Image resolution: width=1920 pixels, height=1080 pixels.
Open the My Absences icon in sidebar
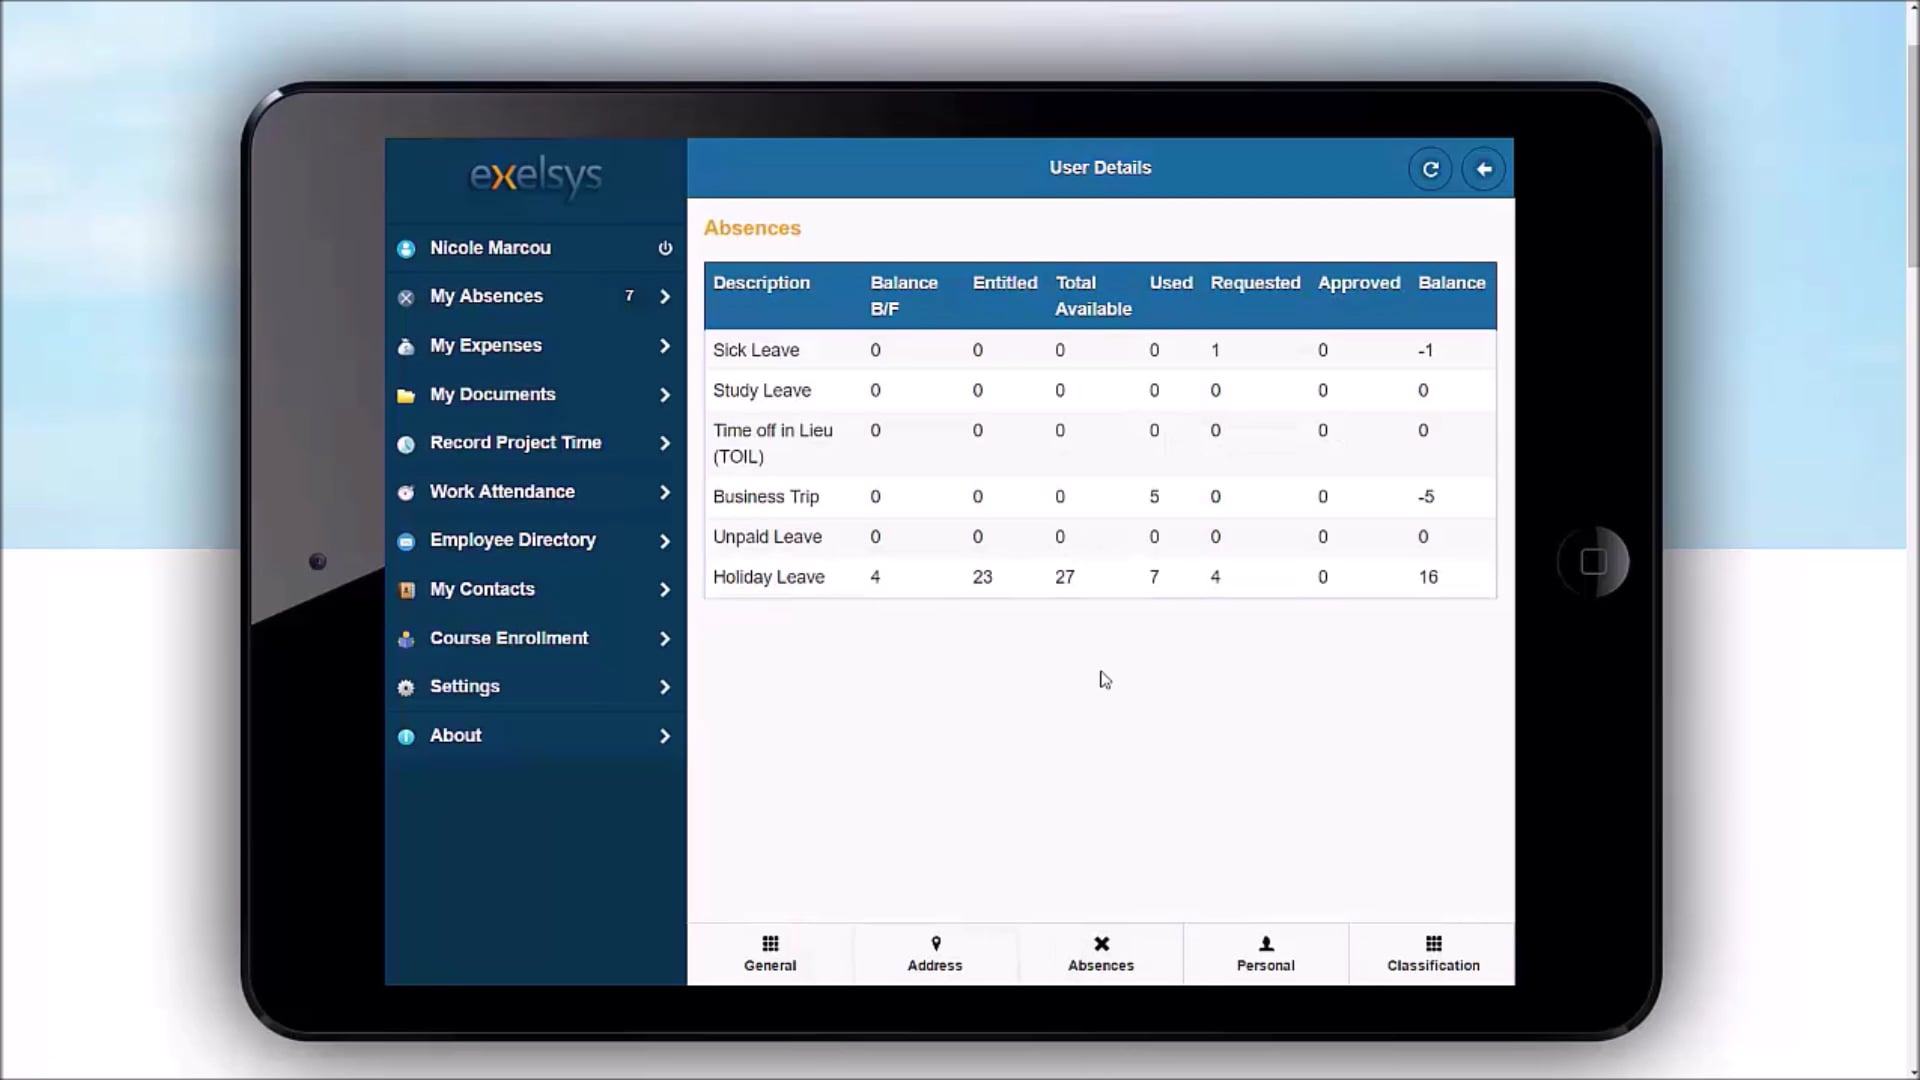click(x=406, y=297)
